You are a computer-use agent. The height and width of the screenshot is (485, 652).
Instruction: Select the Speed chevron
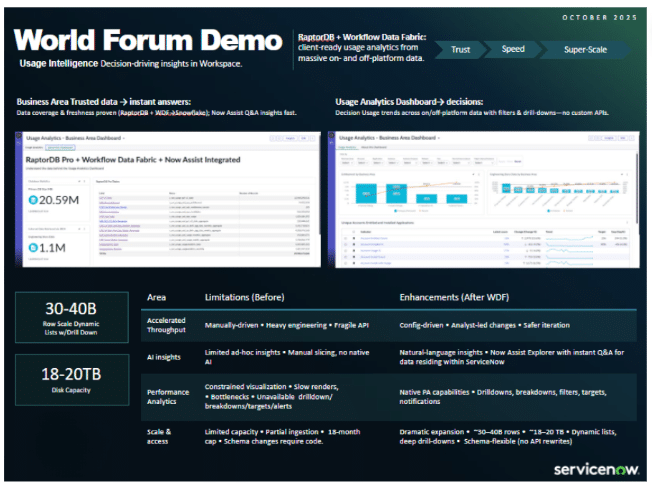point(513,49)
